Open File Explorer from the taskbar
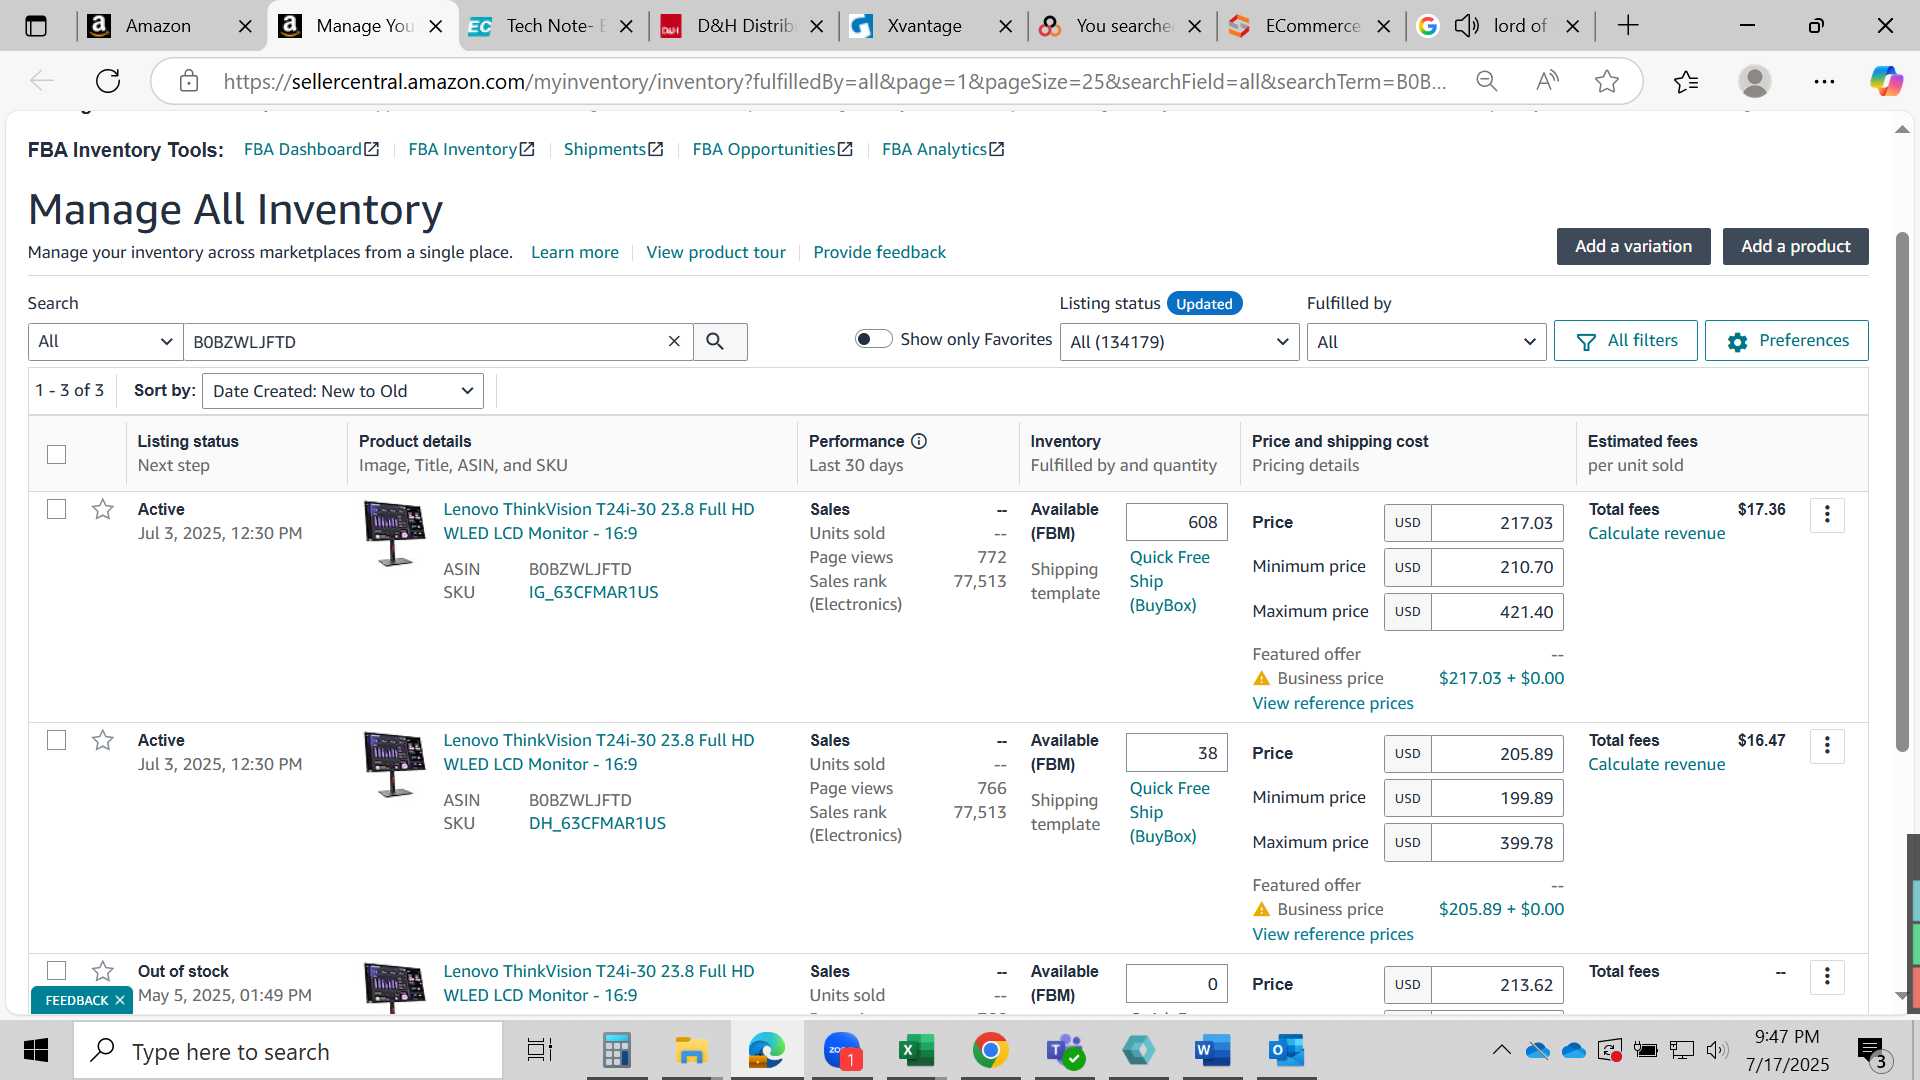Viewport: 1920px width, 1080px height. (x=691, y=1051)
